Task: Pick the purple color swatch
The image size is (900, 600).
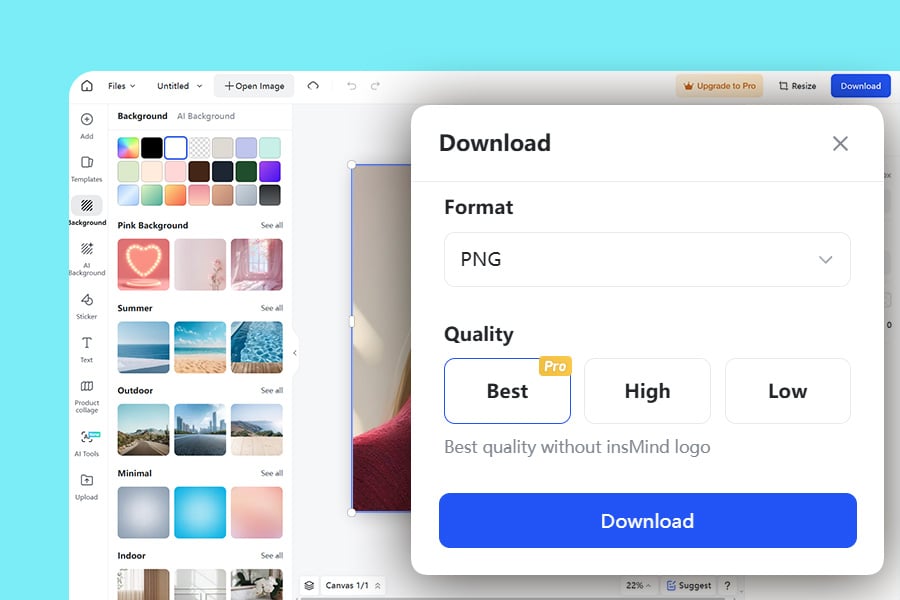Action: click(x=270, y=171)
